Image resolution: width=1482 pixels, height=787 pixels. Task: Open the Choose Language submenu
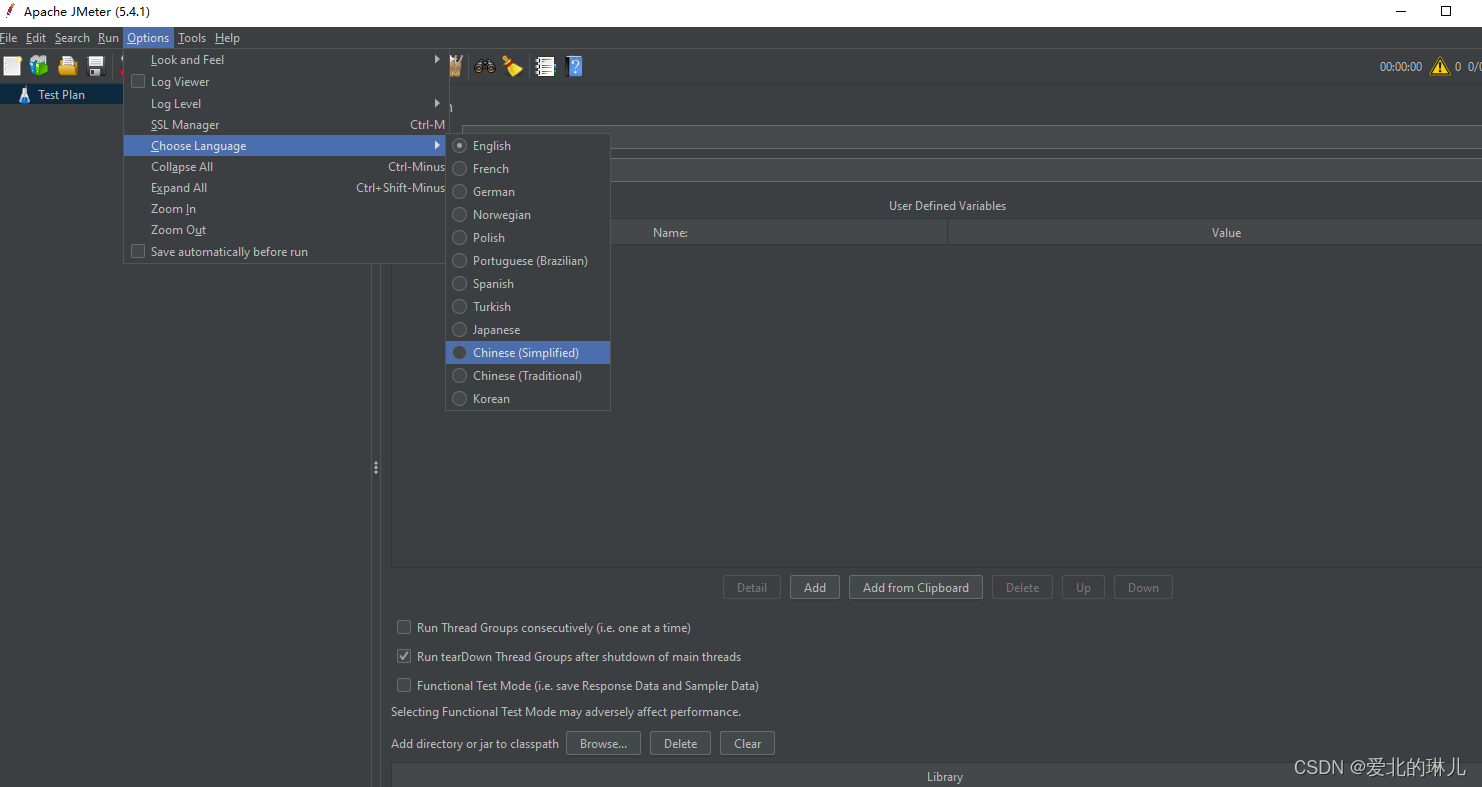click(286, 145)
